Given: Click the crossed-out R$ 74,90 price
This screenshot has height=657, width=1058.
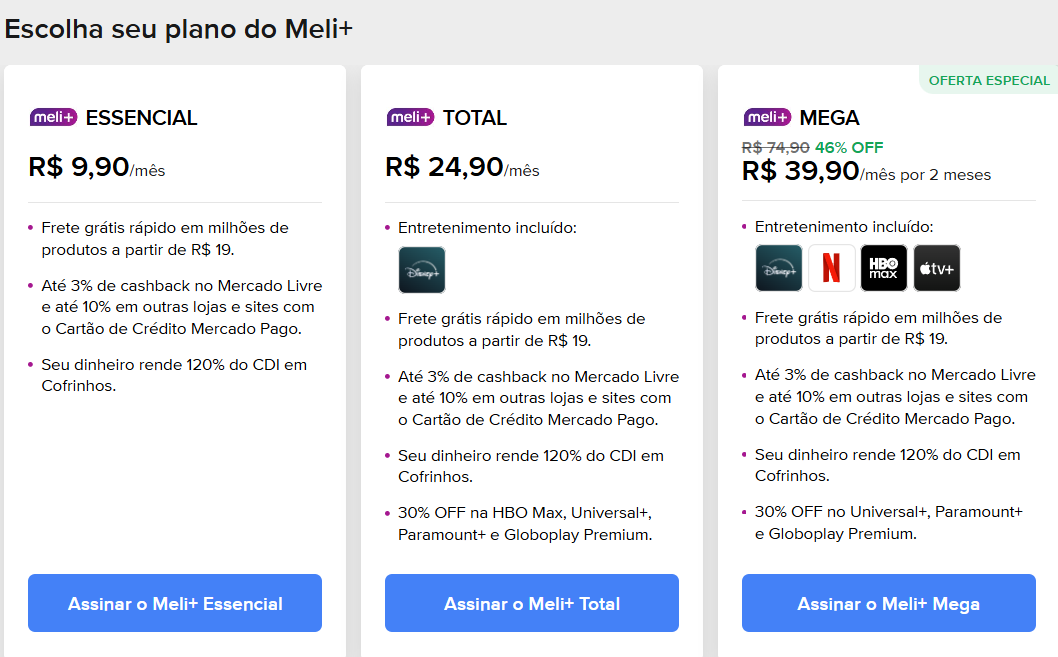Looking at the screenshot, I should tap(775, 147).
